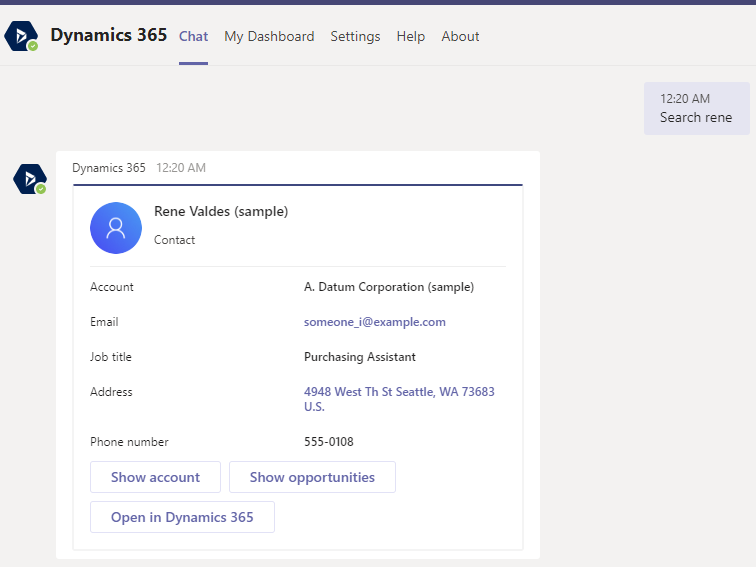Click the Phone number field label
756x567 pixels.
point(129,442)
